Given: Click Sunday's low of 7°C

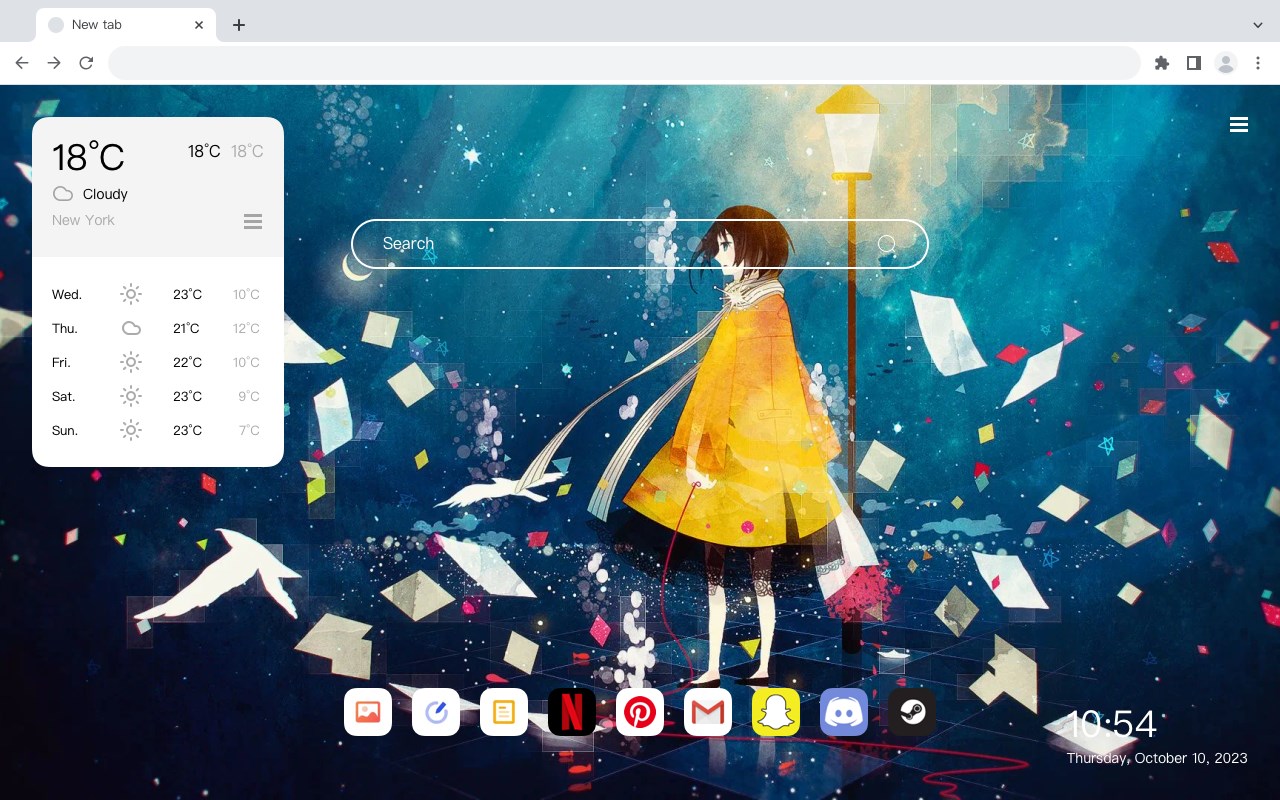Looking at the screenshot, I should [249, 430].
